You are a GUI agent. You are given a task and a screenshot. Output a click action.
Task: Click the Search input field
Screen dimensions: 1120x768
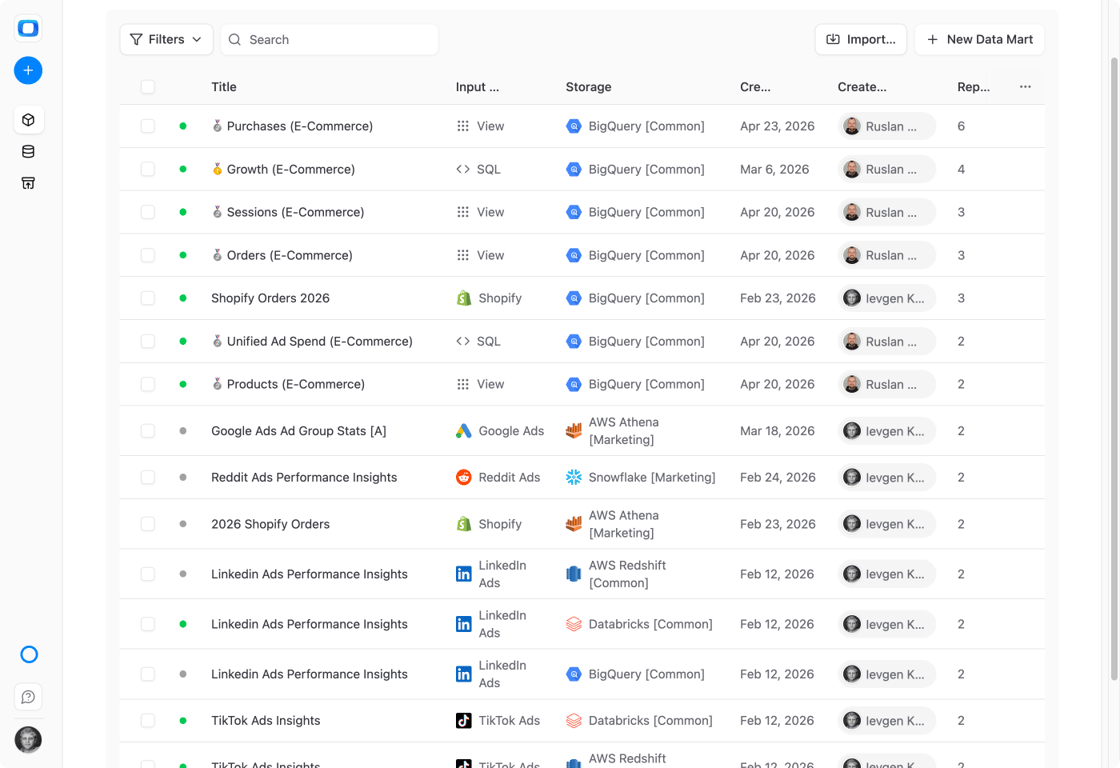(x=329, y=39)
